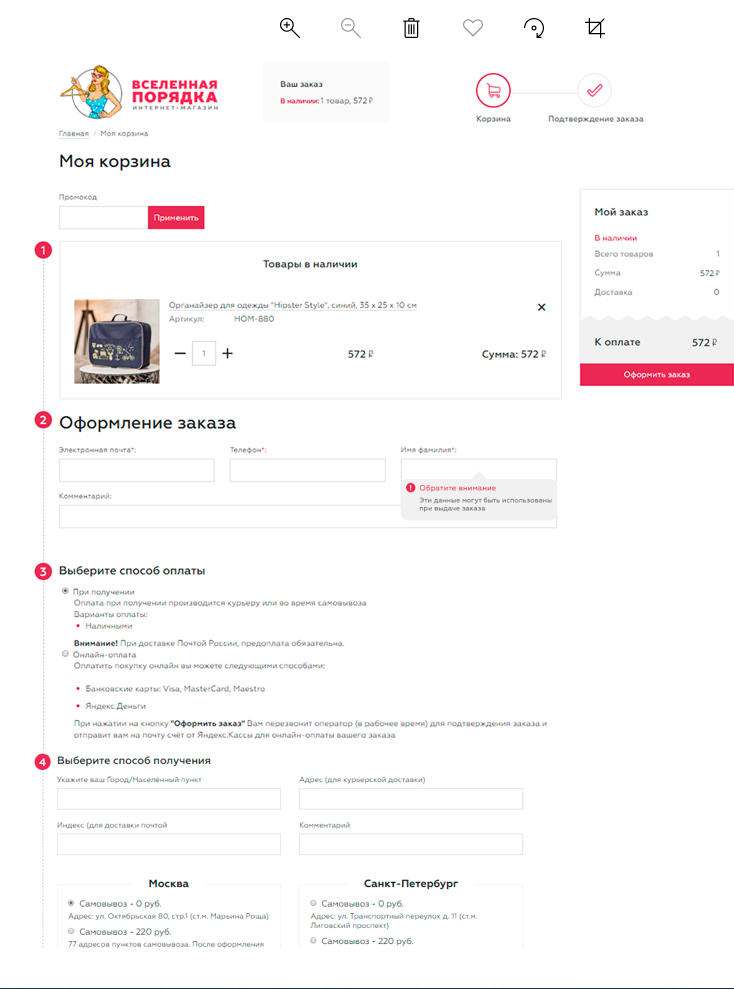Click the Подтверждение заказа checkmark icon
Viewport: 734px width, 989px height.
595,91
